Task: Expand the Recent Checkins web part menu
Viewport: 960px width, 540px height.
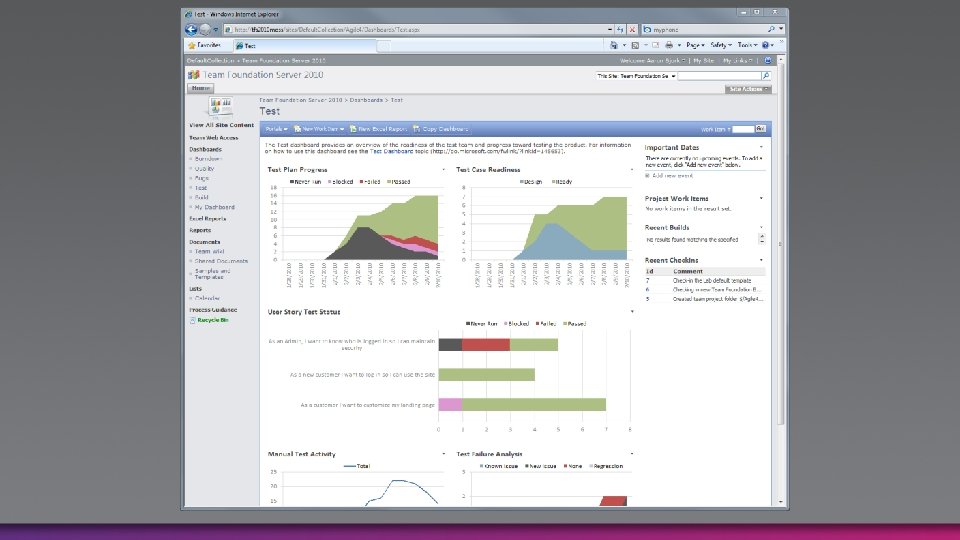Action: point(761,260)
